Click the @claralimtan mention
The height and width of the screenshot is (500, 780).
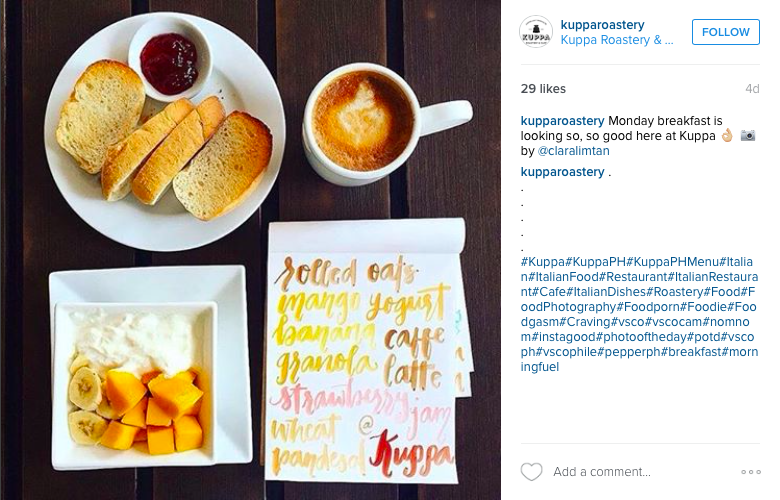click(x=573, y=151)
